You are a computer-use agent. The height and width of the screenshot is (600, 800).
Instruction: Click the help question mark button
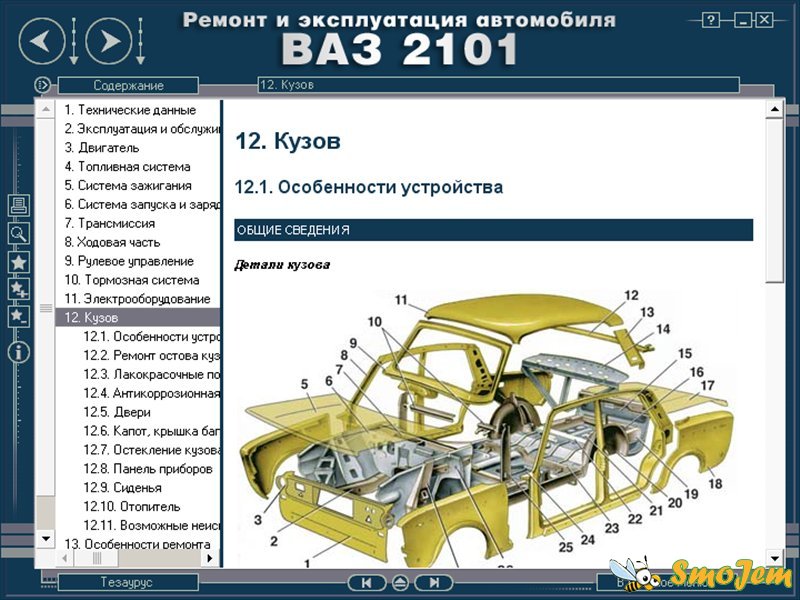click(x=711, y=20)
